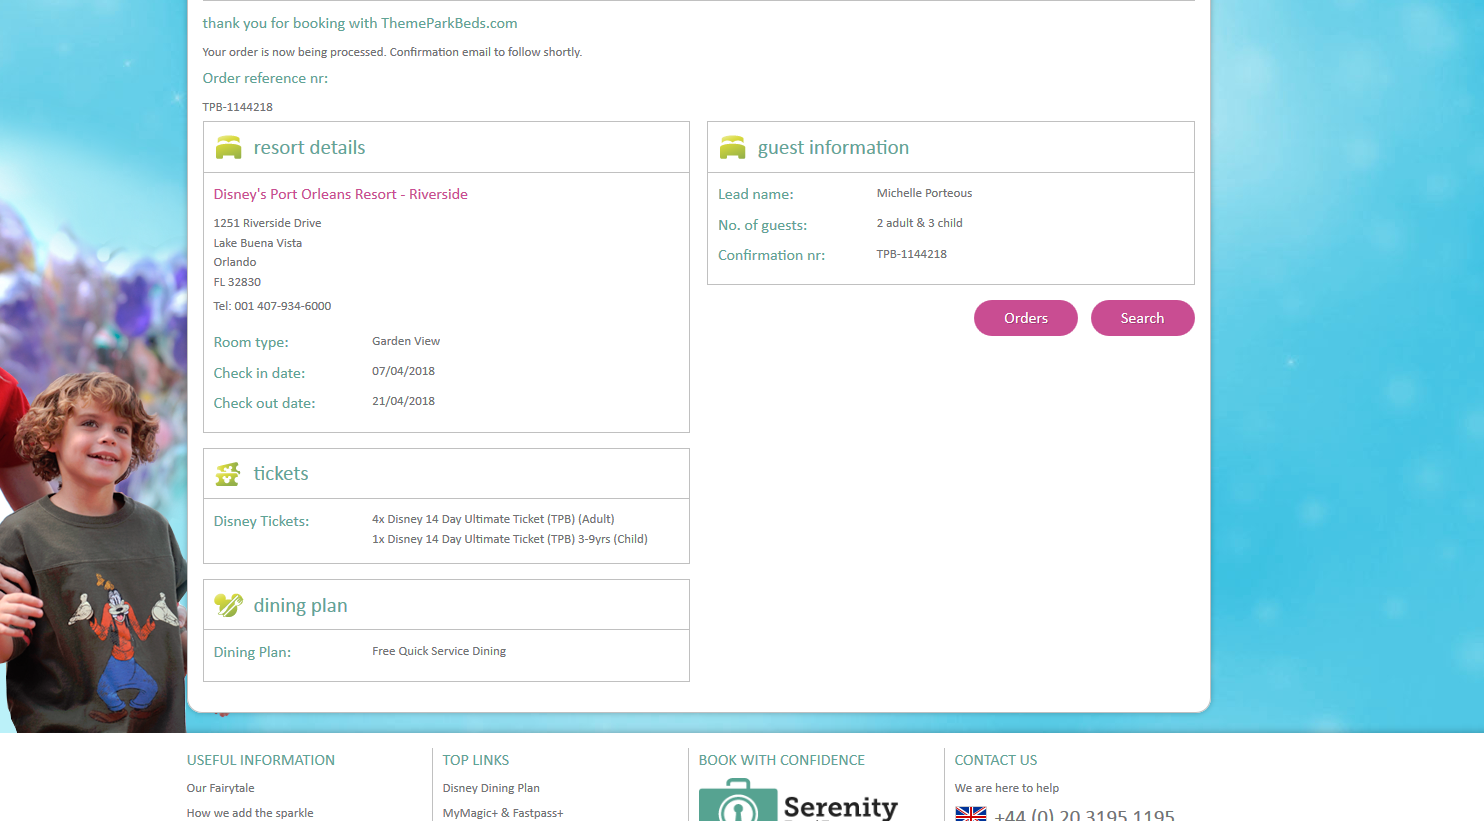Click the Disney Tickets label

pos(261,521)
